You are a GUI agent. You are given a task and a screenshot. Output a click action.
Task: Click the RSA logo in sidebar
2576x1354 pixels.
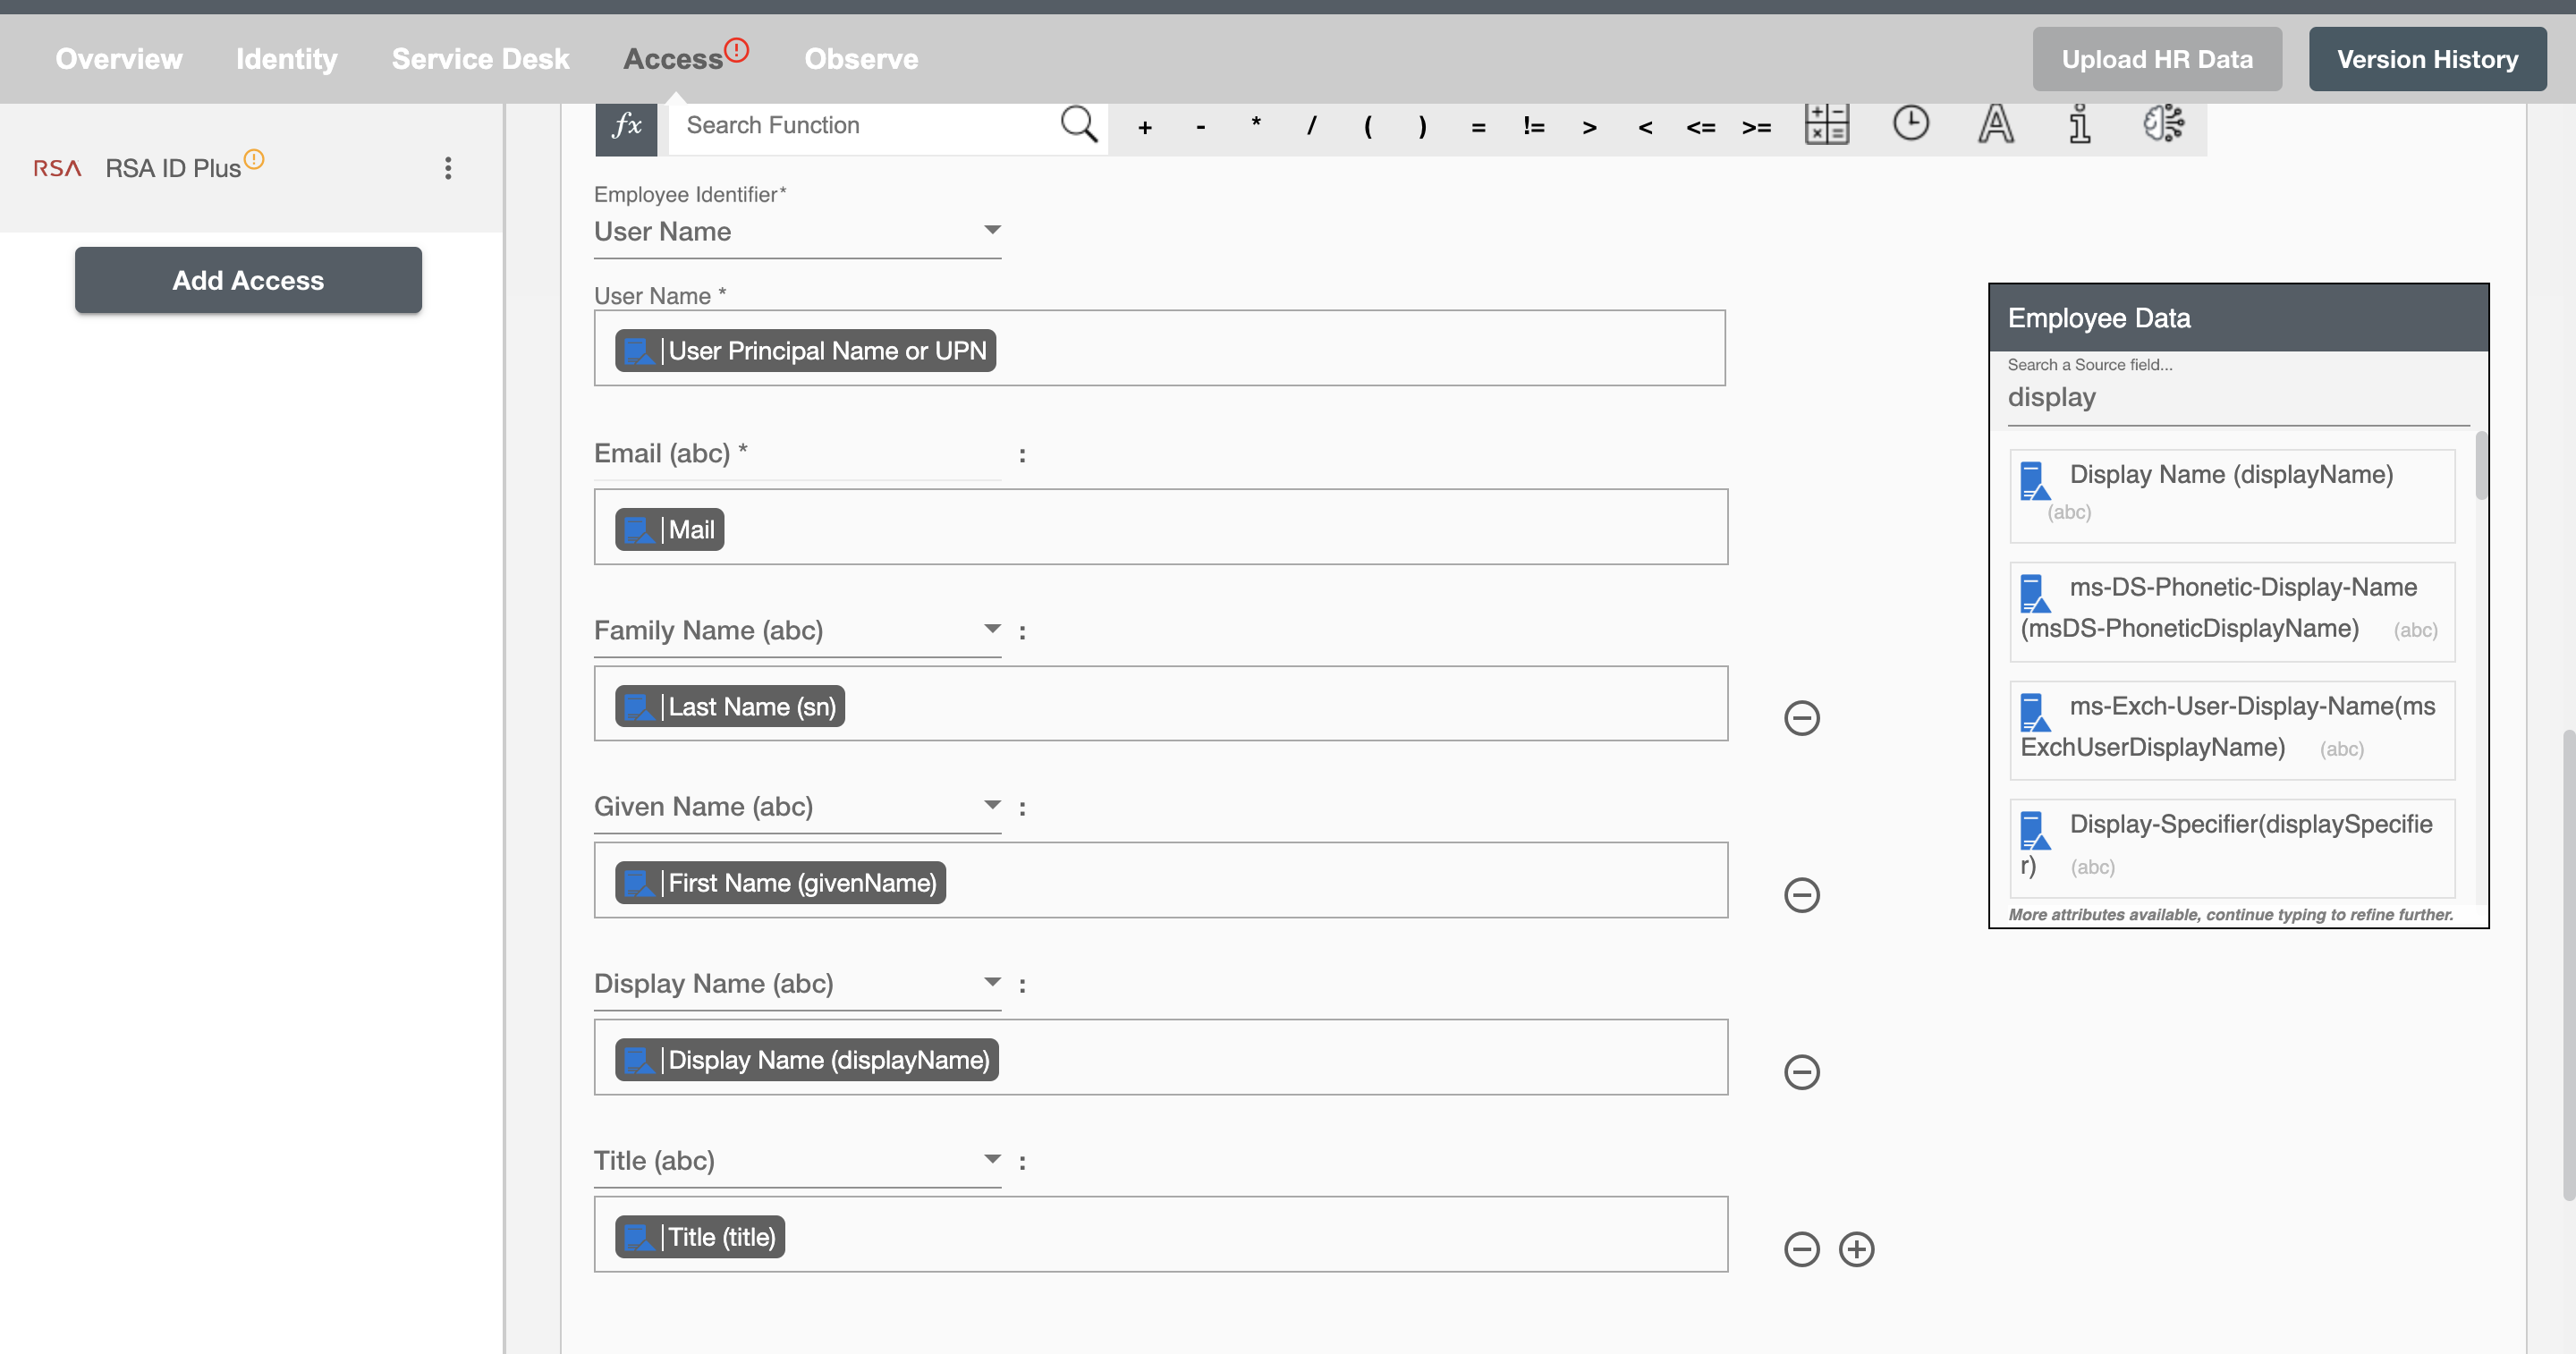[x=57, y=168]
